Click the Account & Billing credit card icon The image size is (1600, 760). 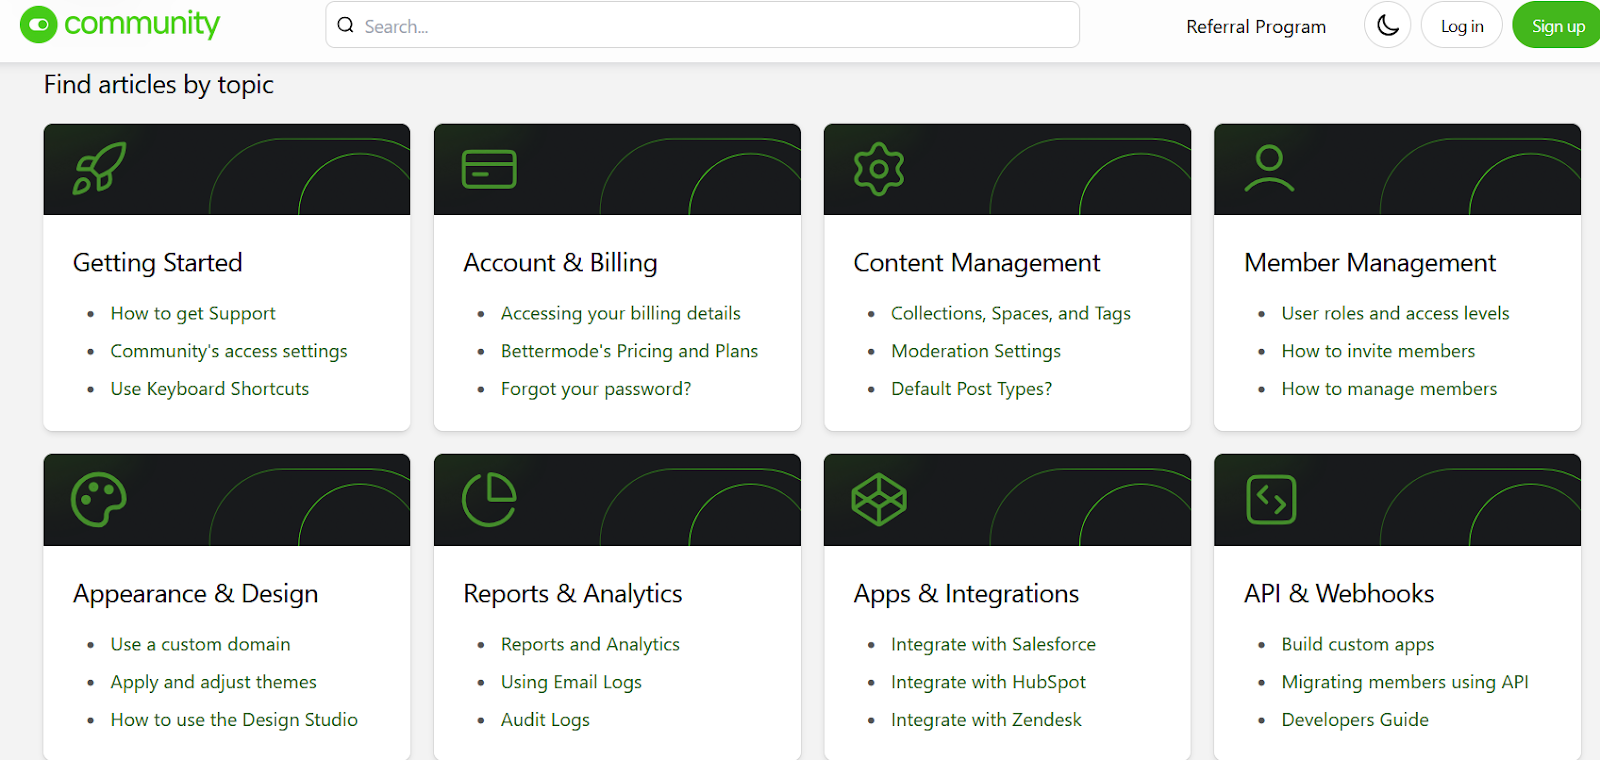coord(489,169)
